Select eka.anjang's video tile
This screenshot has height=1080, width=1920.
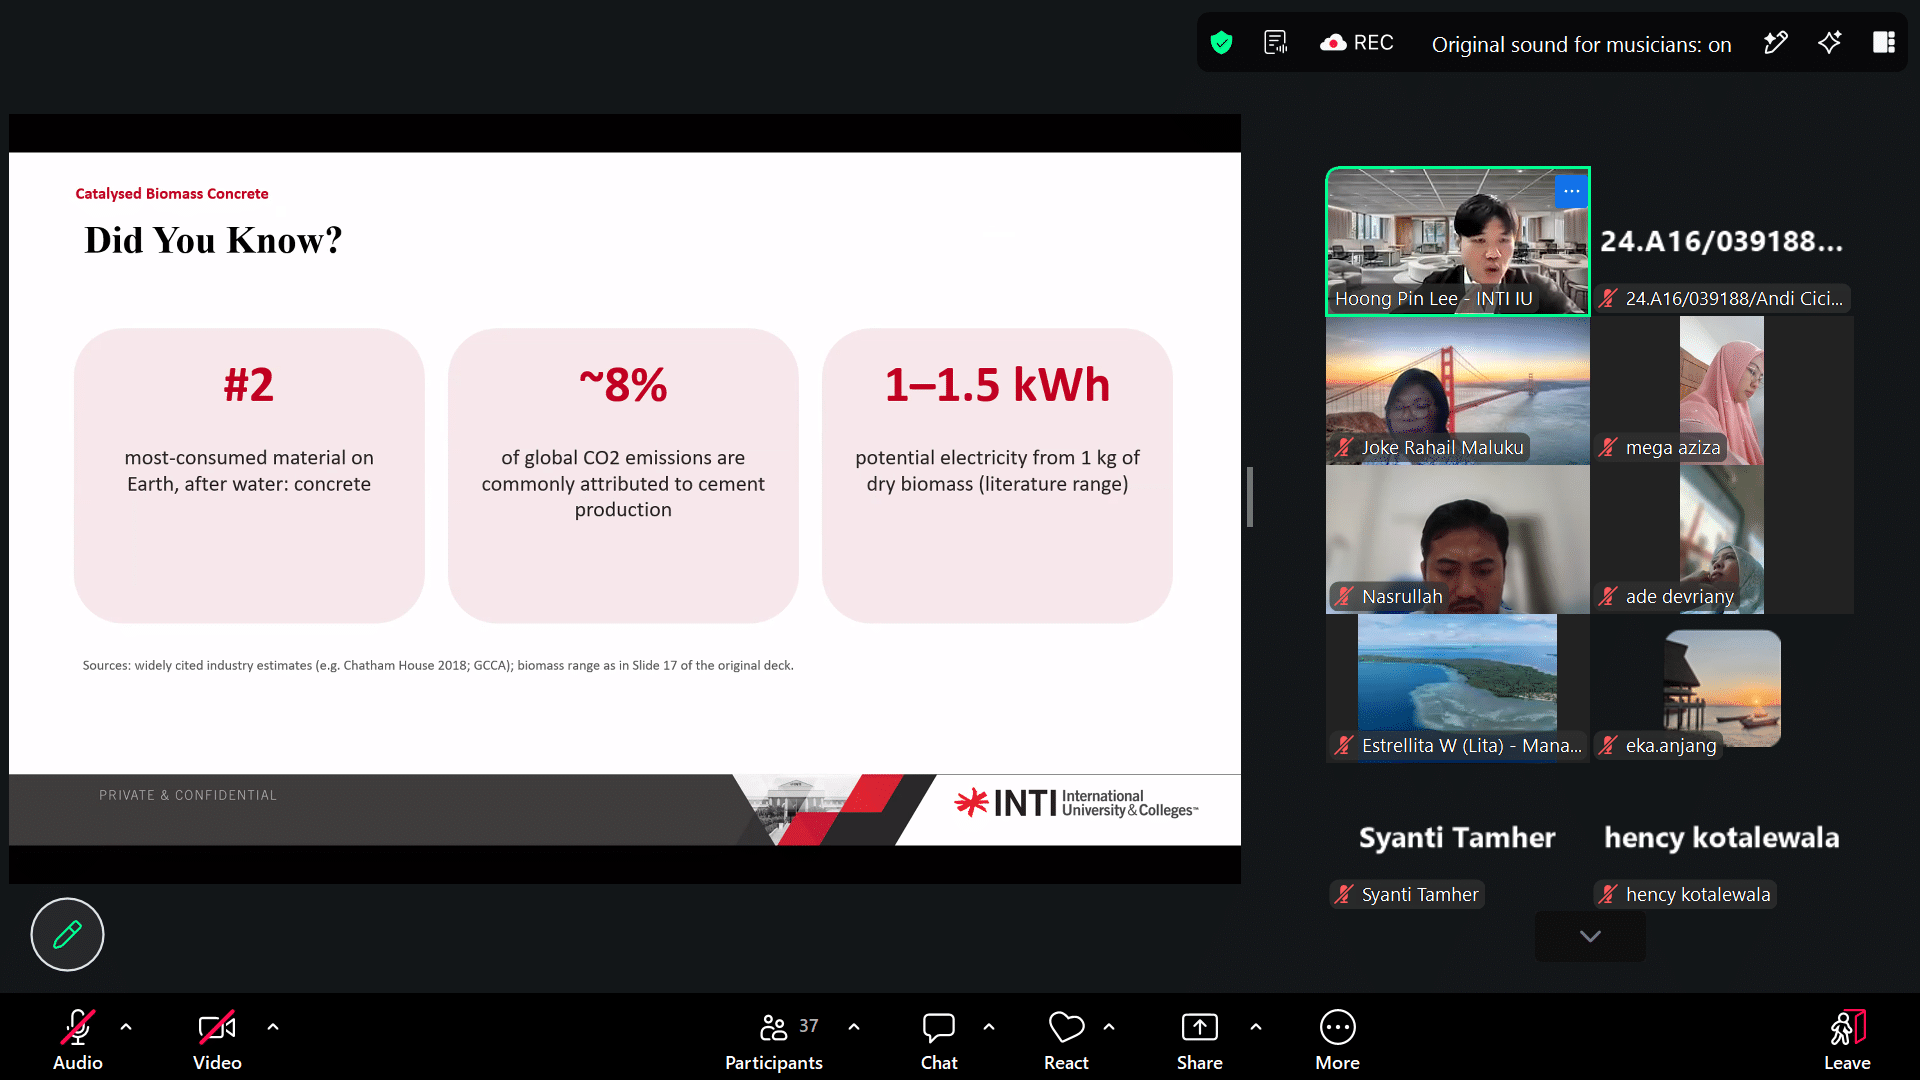tap(1722, 689)
